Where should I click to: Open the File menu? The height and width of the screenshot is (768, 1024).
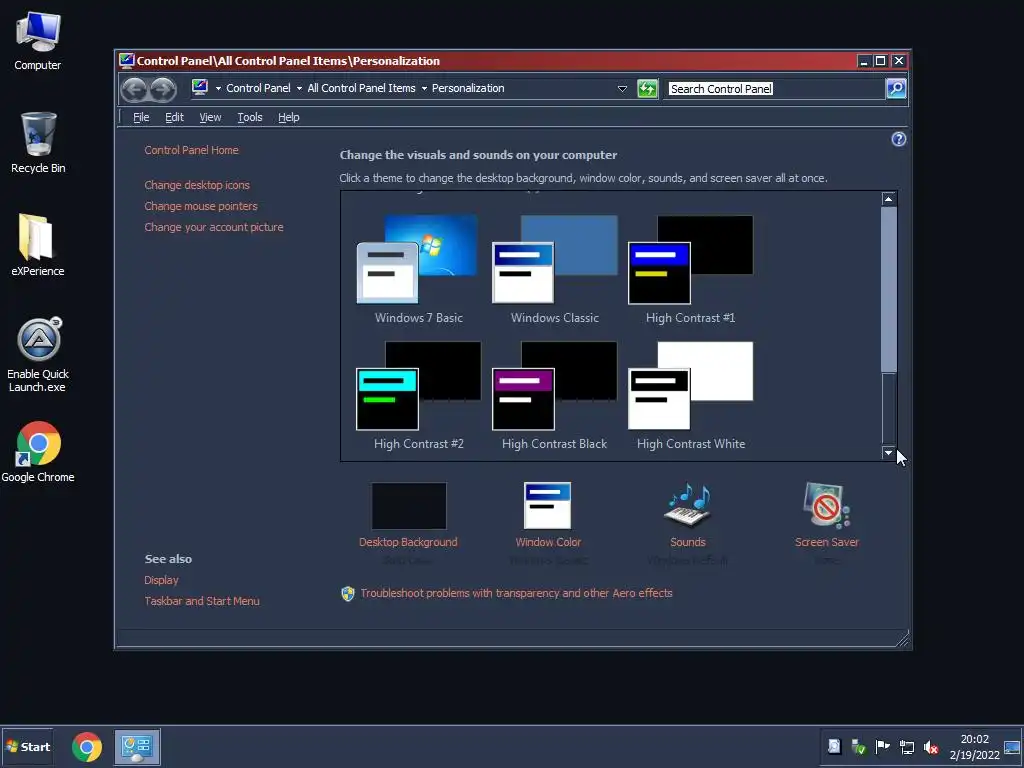pos(141,118)
